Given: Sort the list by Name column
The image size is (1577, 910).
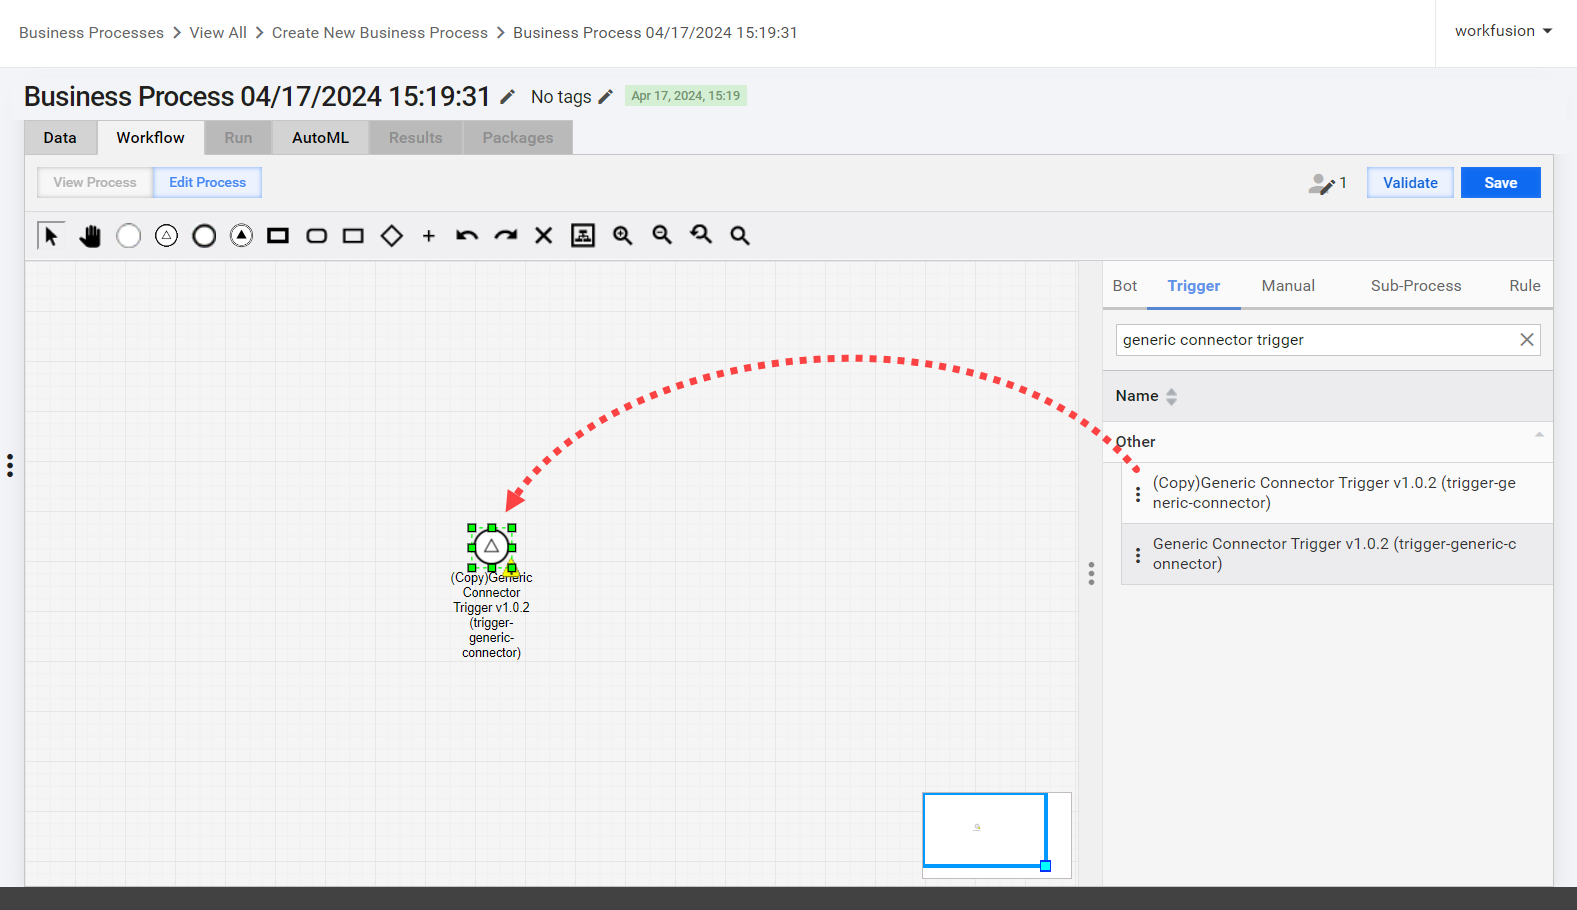Looking at the screenshot, I should point(1146,396).
